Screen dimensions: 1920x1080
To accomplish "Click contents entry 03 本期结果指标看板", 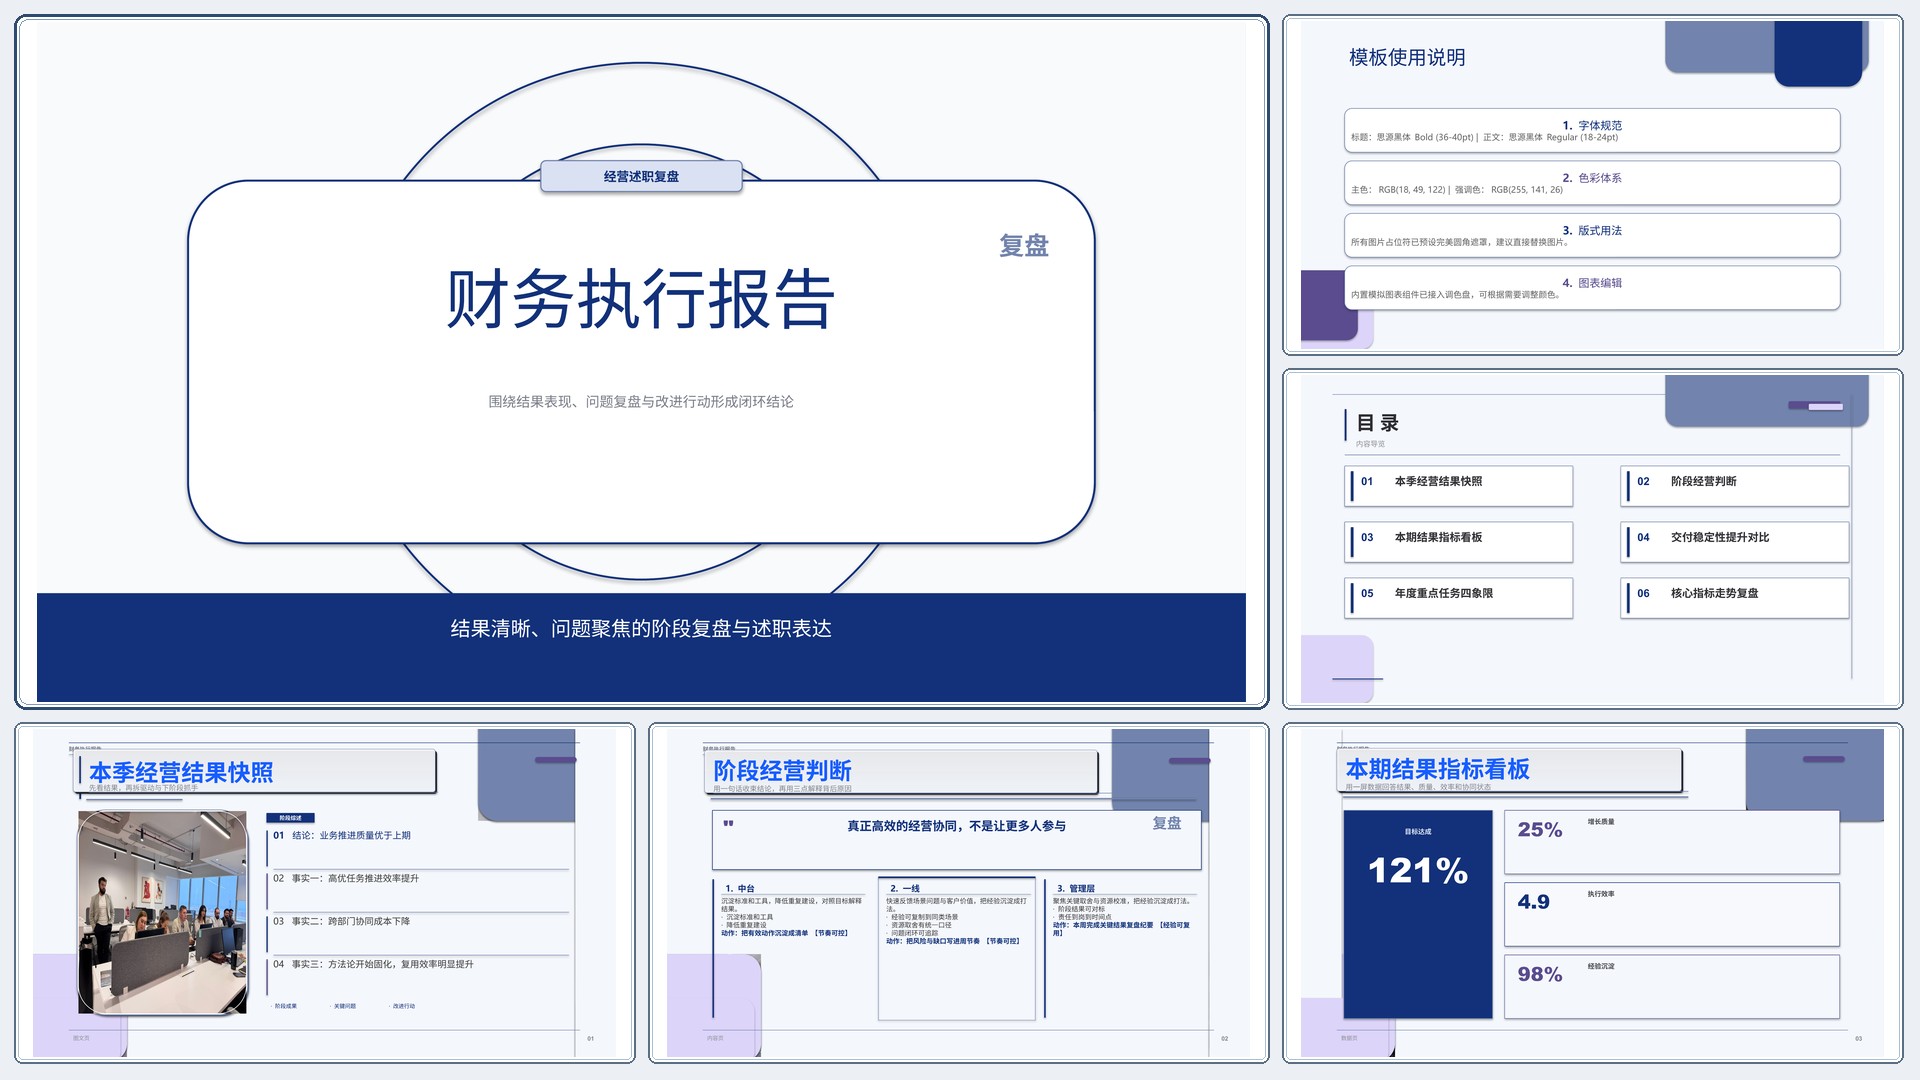I will pyautogui.click(x=1459, y=542).
